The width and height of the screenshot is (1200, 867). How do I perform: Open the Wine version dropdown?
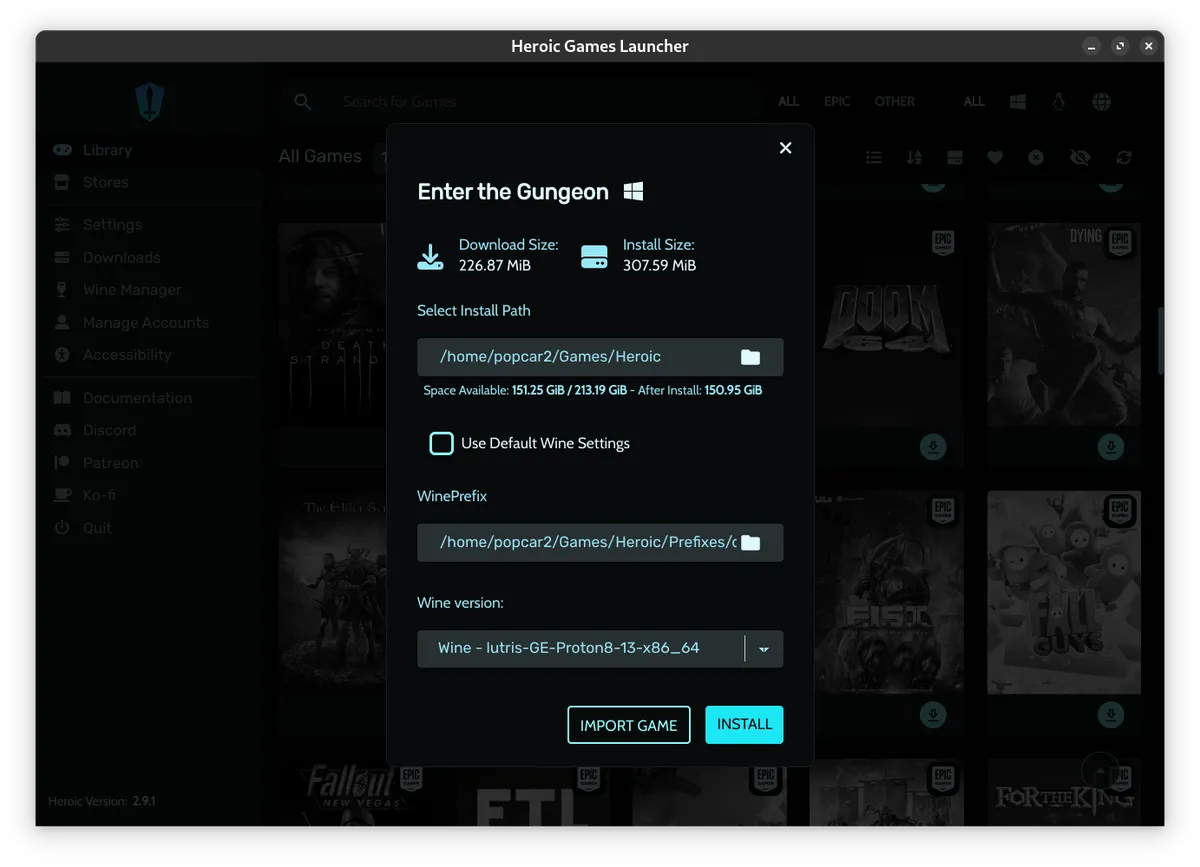[764, 648]
